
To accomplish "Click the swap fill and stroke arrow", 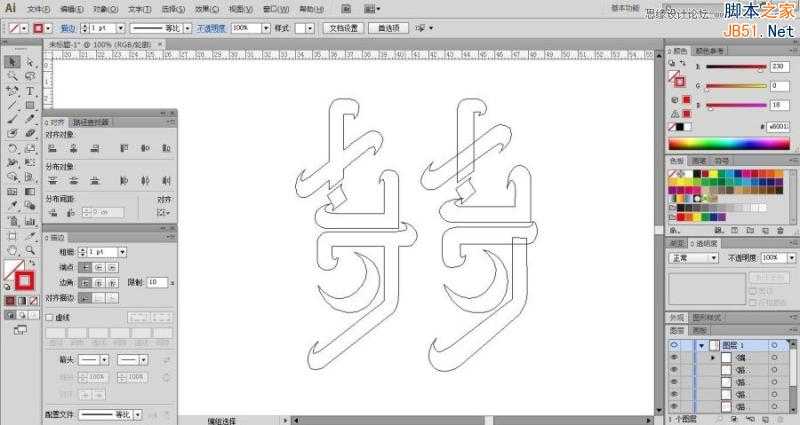I will tap(32, 263).
